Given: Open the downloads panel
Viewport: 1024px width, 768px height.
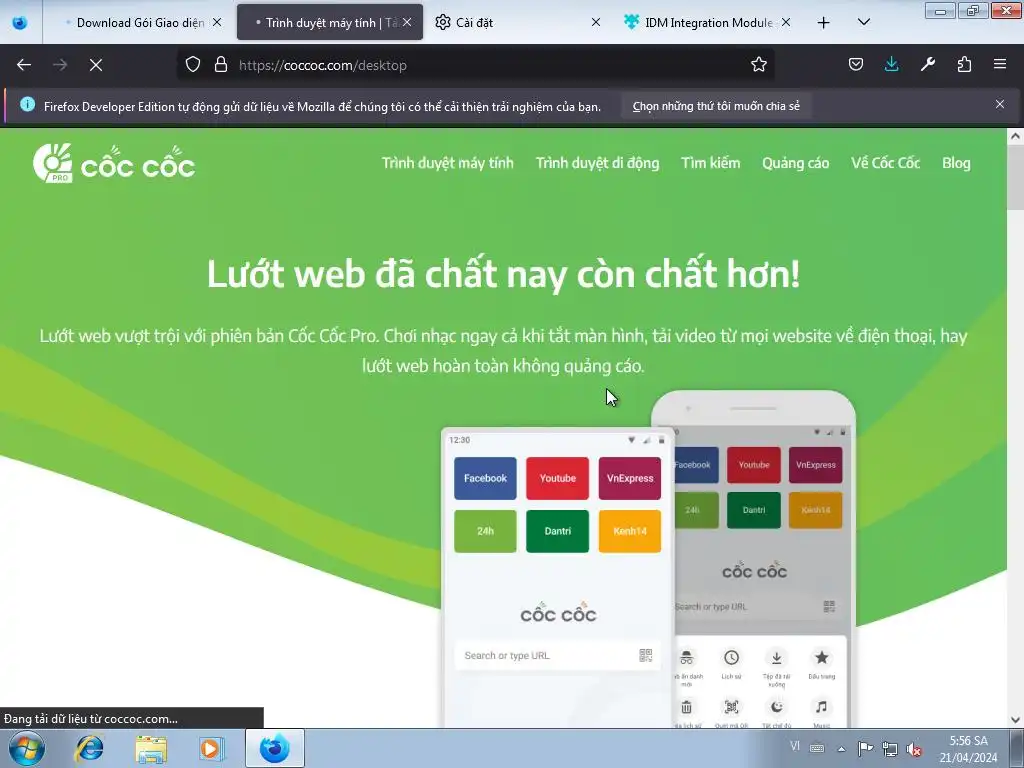Looking at the screenshot, I should click(x=891, y=64).
